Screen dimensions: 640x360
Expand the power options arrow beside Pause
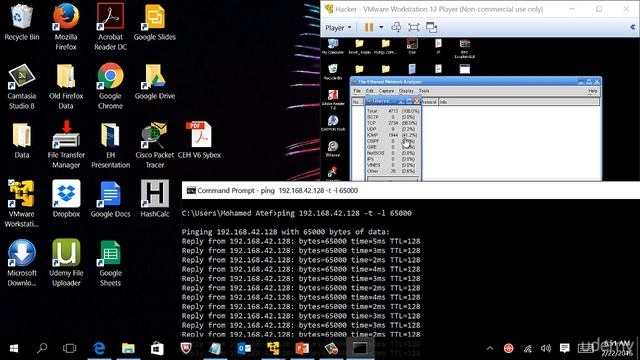point(381,27)
